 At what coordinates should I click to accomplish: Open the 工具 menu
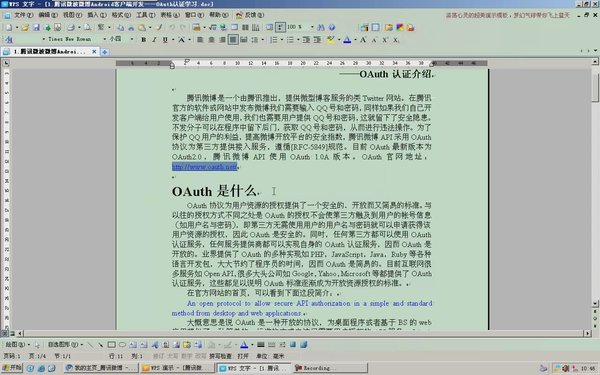click(145, 15)
